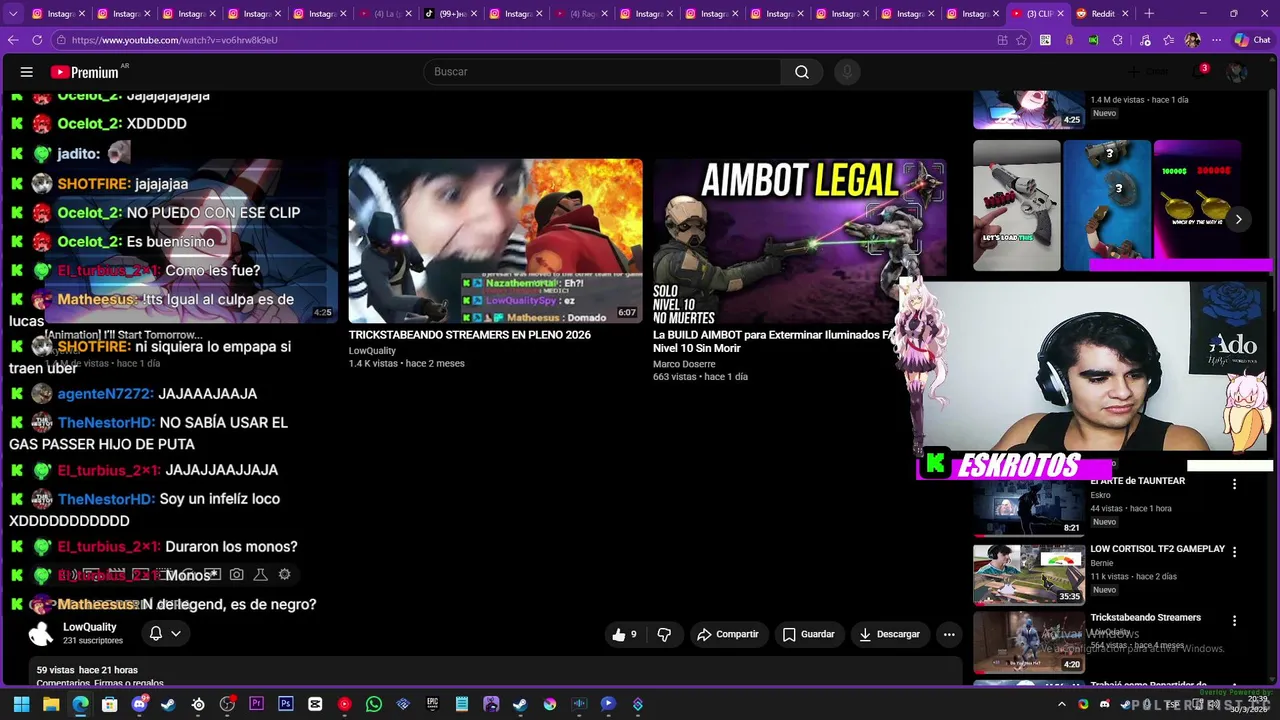Open El ARTE de TAUNTEAR video title
This screenshot has width=1280, height=720.
[x=1137, y=481]
